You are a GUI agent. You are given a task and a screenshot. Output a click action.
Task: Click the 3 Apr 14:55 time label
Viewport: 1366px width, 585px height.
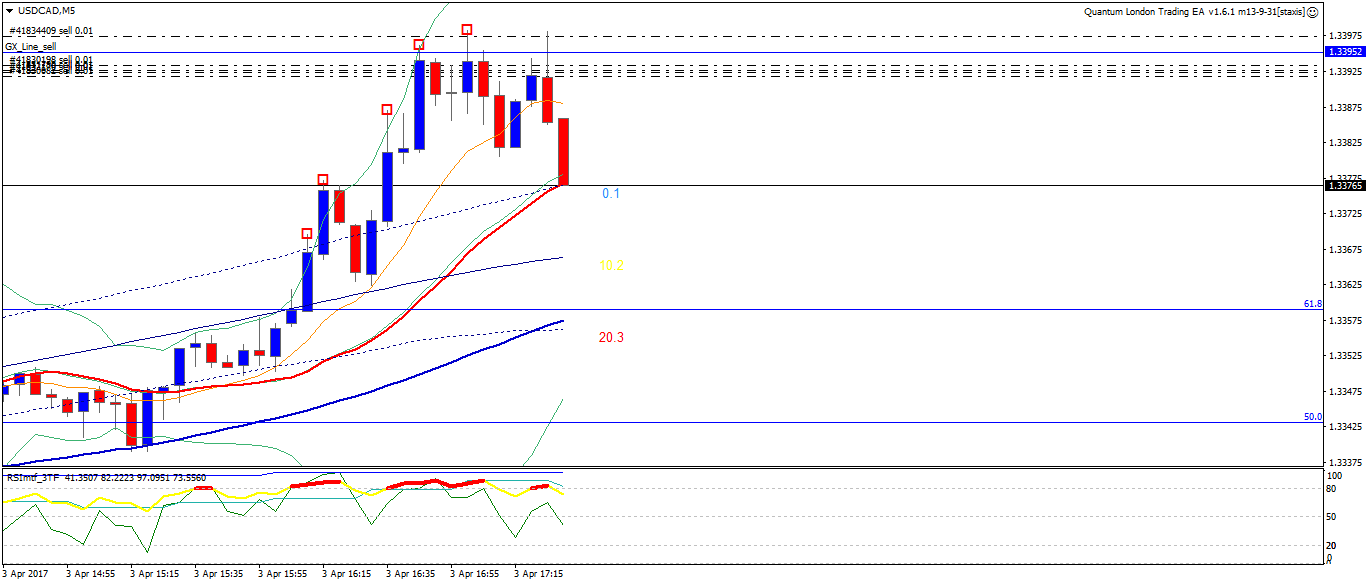pos(90,575)
